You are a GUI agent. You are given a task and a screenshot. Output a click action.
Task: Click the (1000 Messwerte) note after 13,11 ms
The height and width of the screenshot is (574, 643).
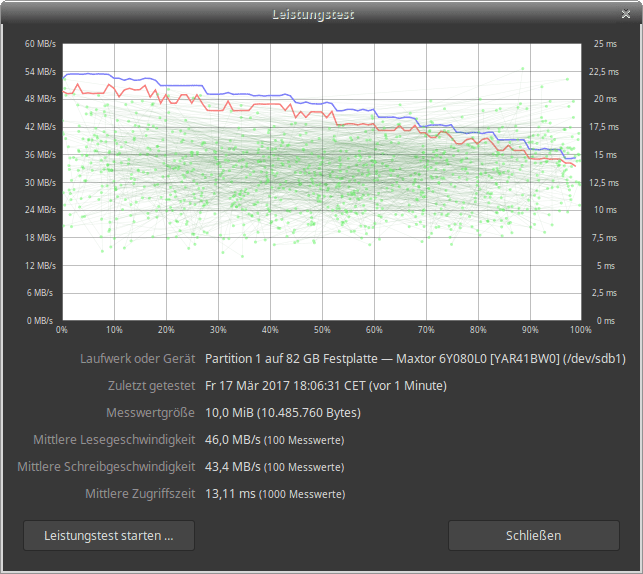(302, 494)
